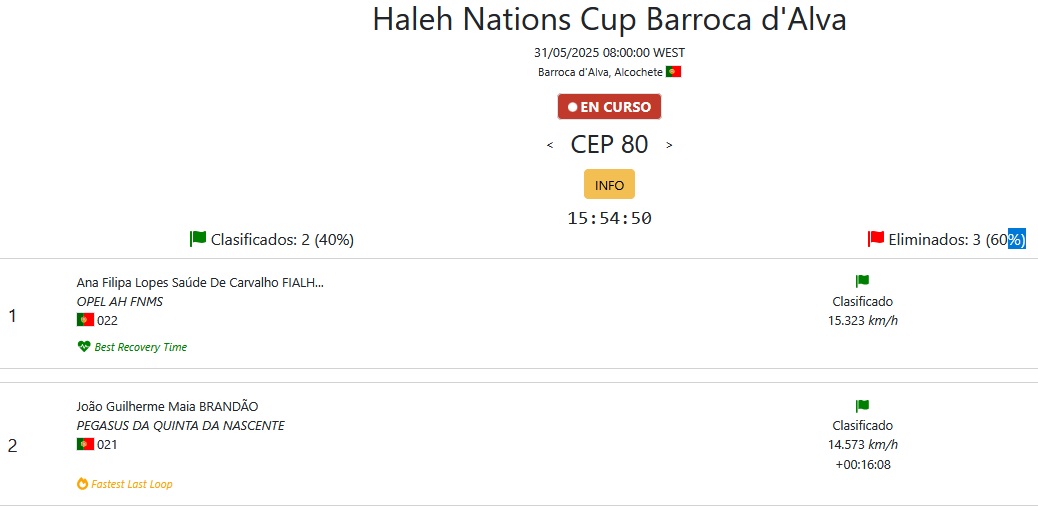Click the green Clasificados flag icon
Screen dimensions: 1038x507
click(198, 238)
